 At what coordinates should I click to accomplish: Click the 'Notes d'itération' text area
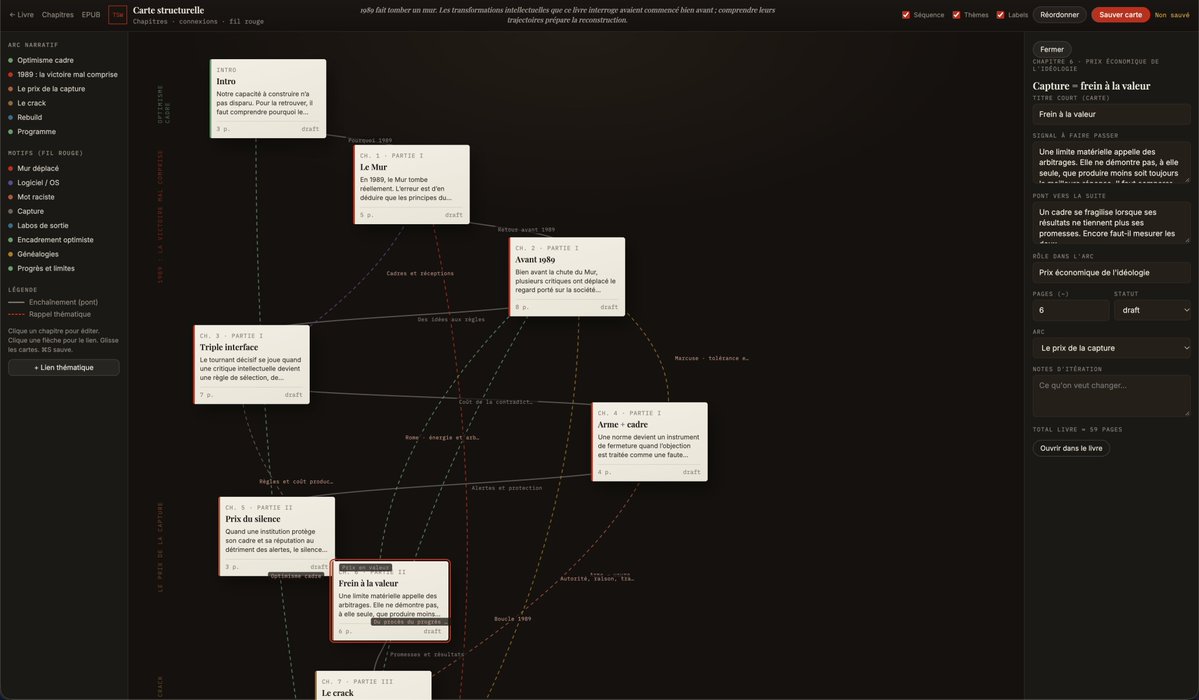(x=1111, y=396)
